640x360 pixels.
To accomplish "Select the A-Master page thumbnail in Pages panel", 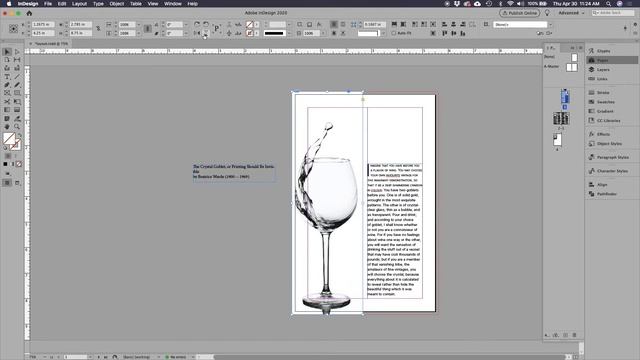I will pos(571,67).
